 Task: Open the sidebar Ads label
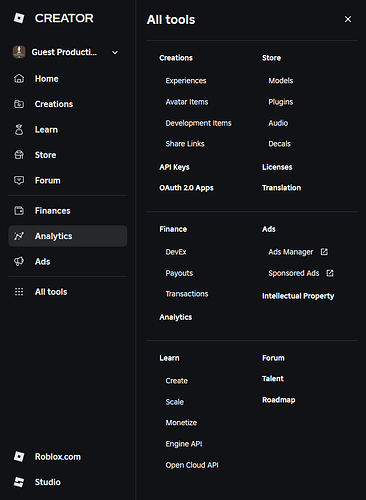(x=42, y=261)
